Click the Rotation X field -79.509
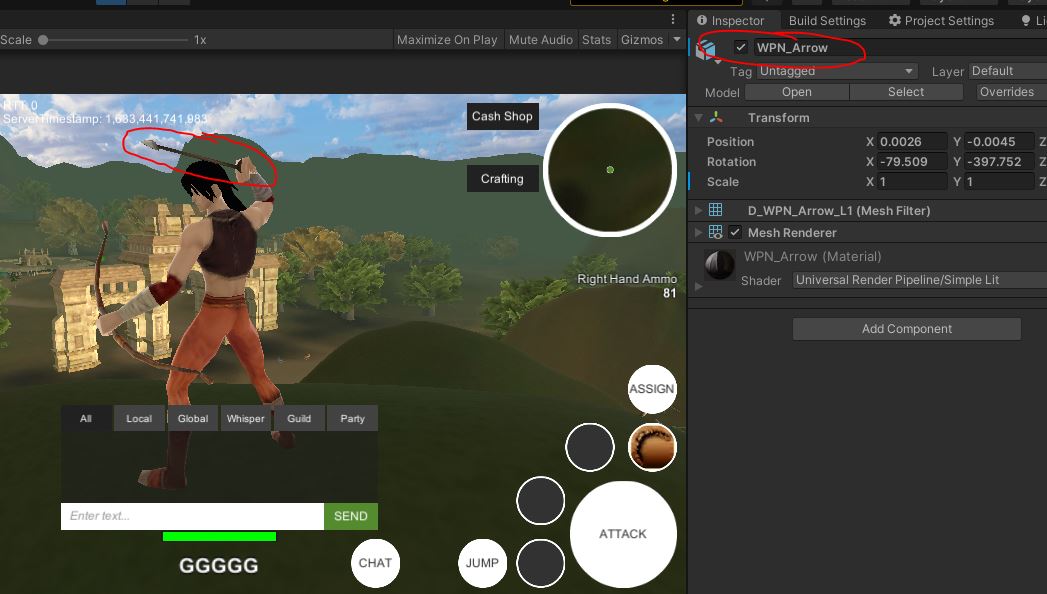 click(912, 162)
